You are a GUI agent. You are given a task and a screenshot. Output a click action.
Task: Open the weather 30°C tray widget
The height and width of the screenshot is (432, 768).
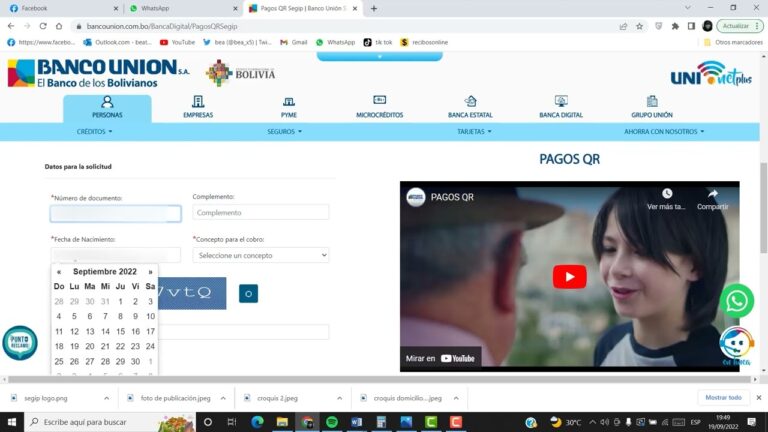pos(566,422)
